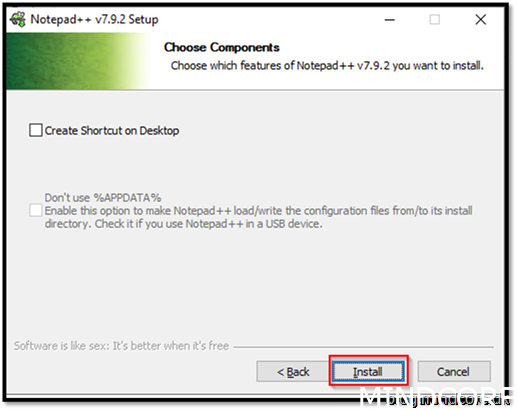Click the 'Choose which features' subtitle text

[x=327, y=65]
